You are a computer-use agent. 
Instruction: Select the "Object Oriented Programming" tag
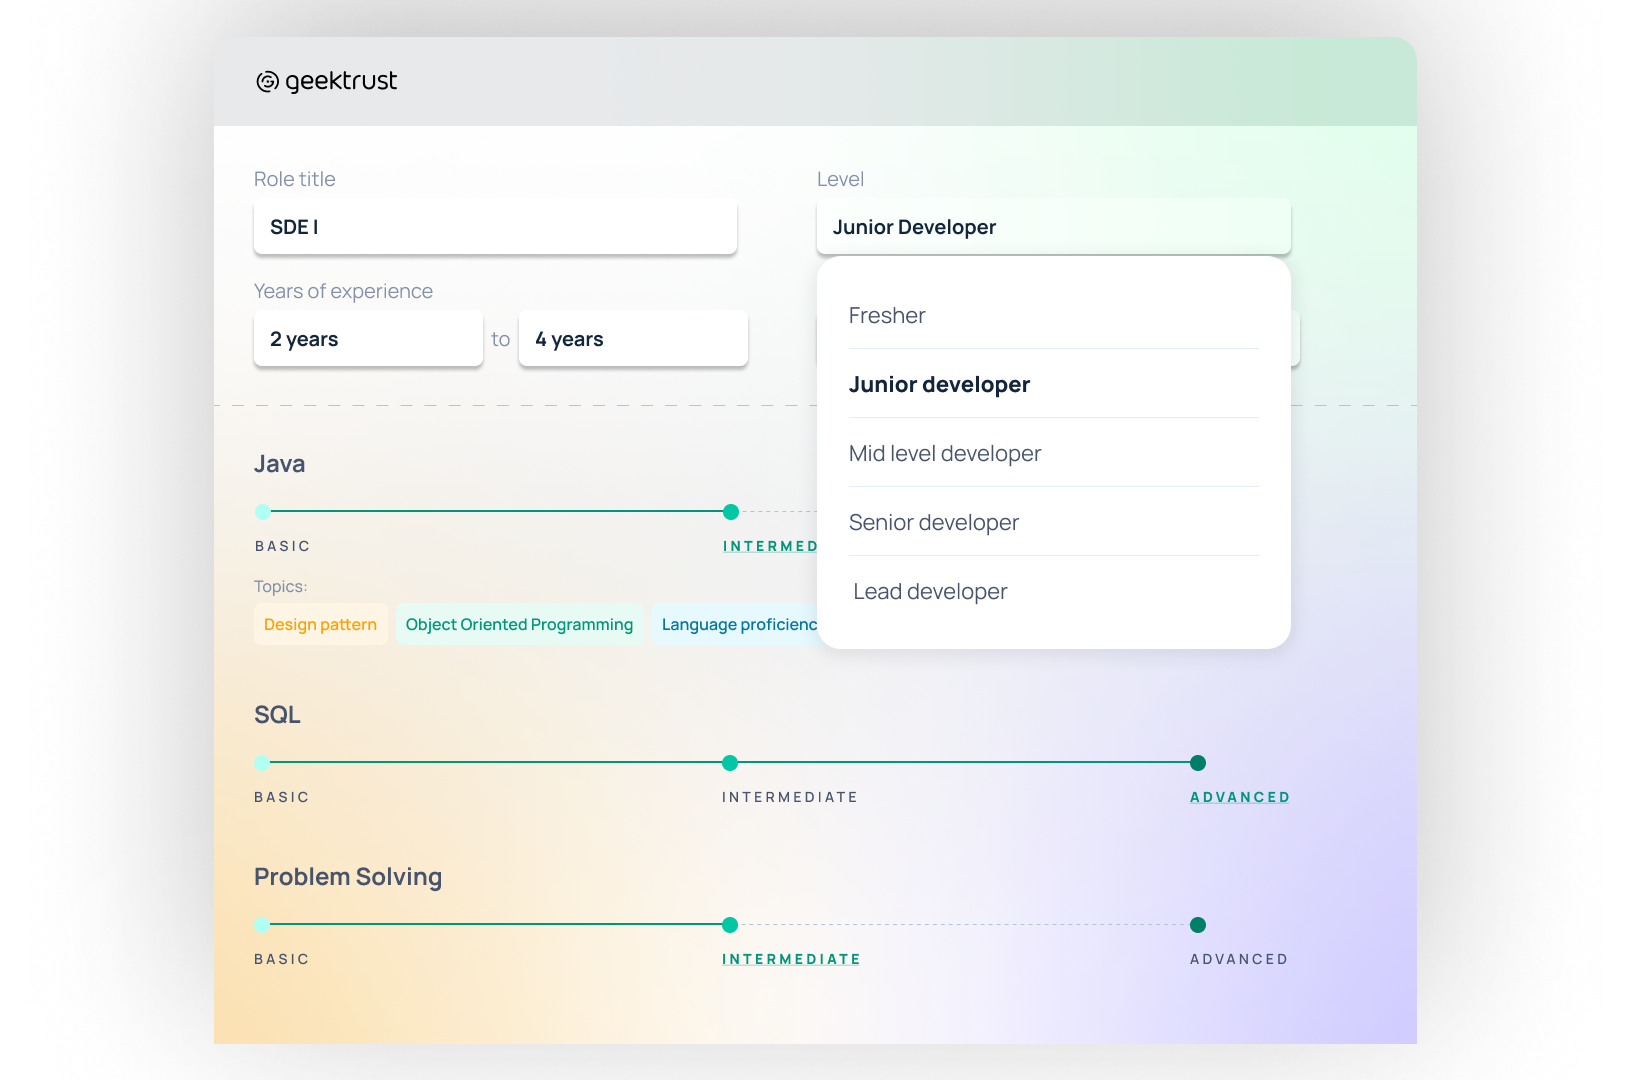519,624
